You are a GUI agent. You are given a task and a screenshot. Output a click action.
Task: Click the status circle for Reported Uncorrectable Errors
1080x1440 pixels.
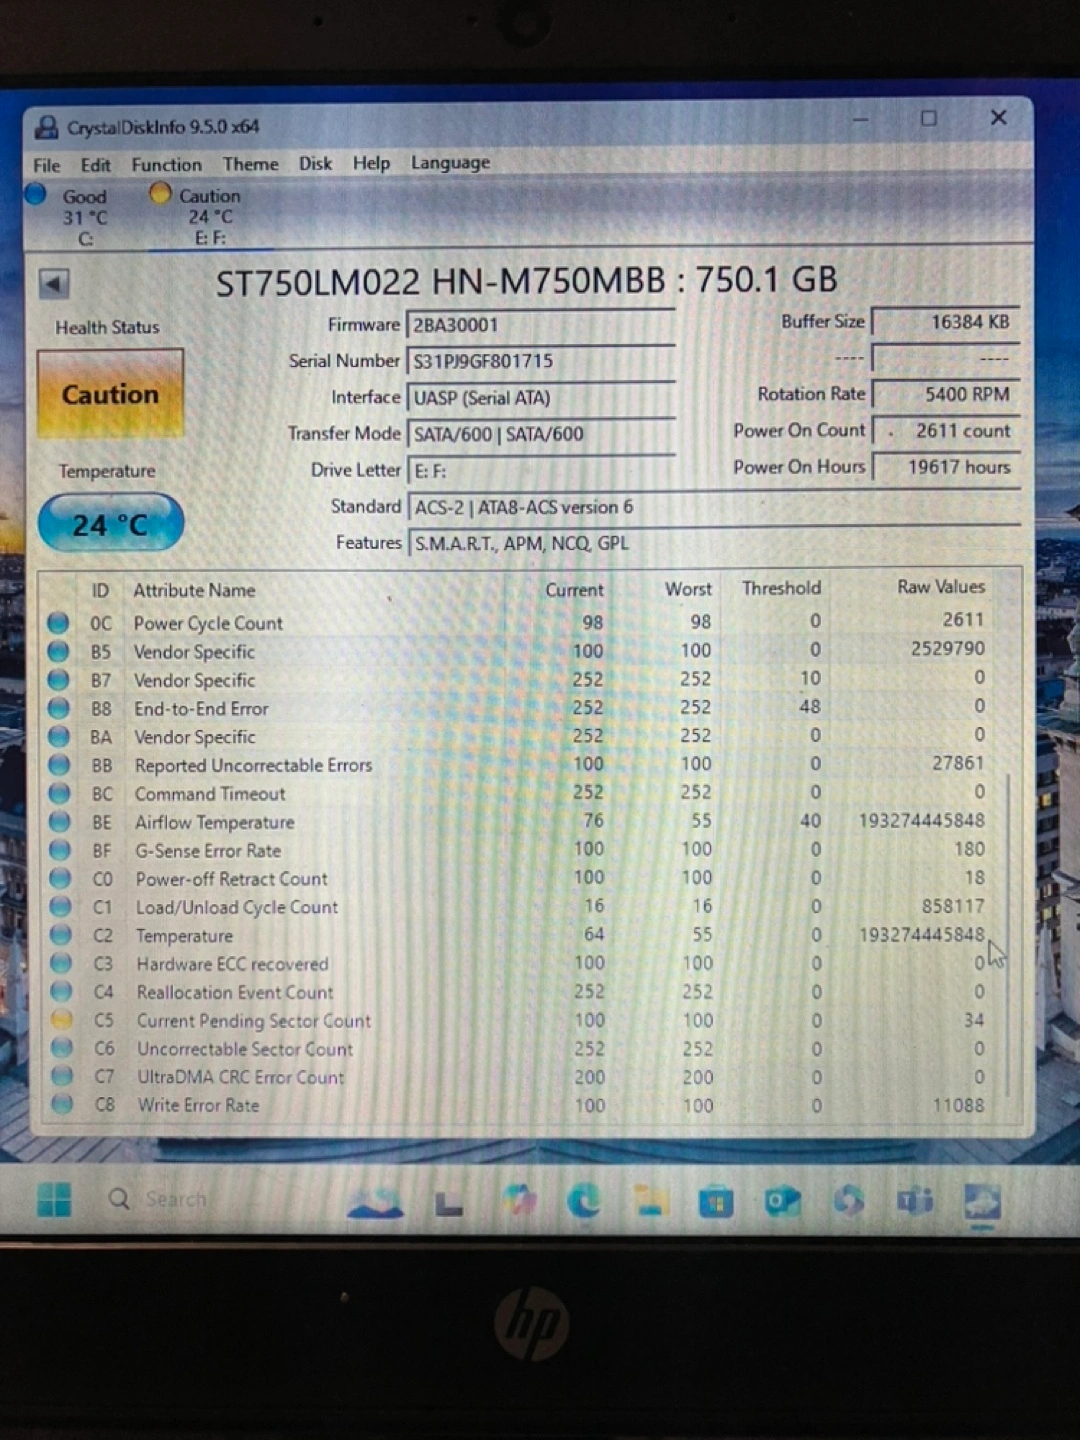point(59,766)
